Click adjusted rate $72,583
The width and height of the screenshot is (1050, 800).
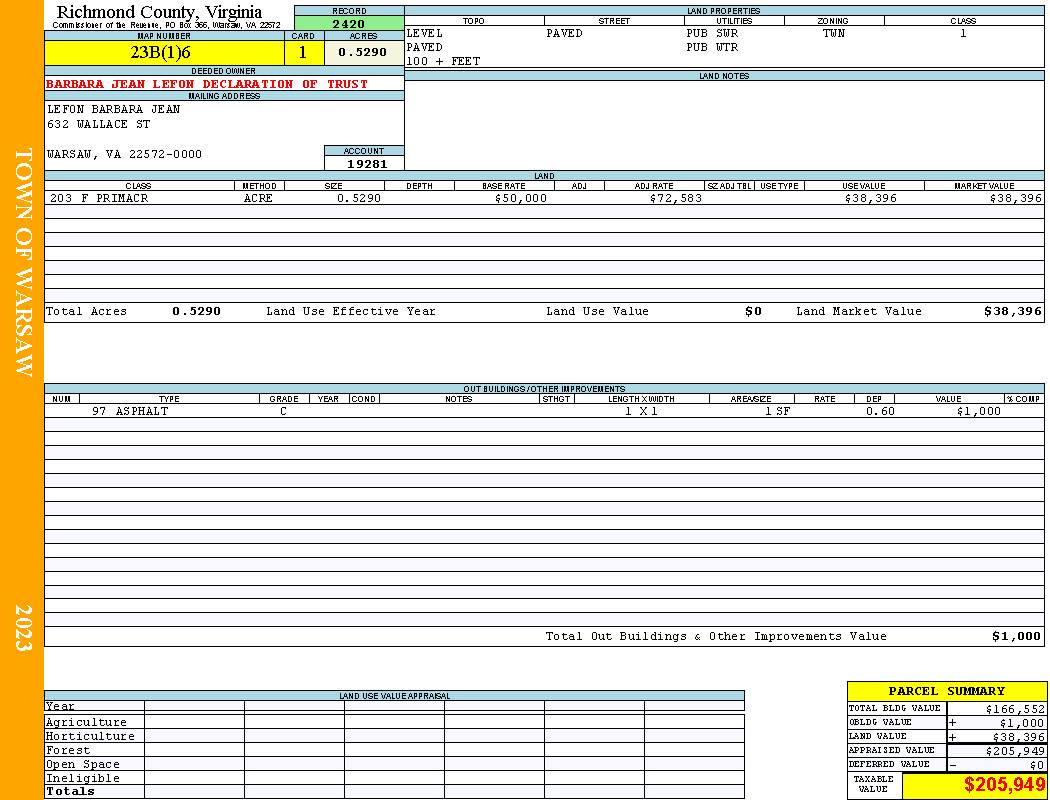[x=676, y=199]
